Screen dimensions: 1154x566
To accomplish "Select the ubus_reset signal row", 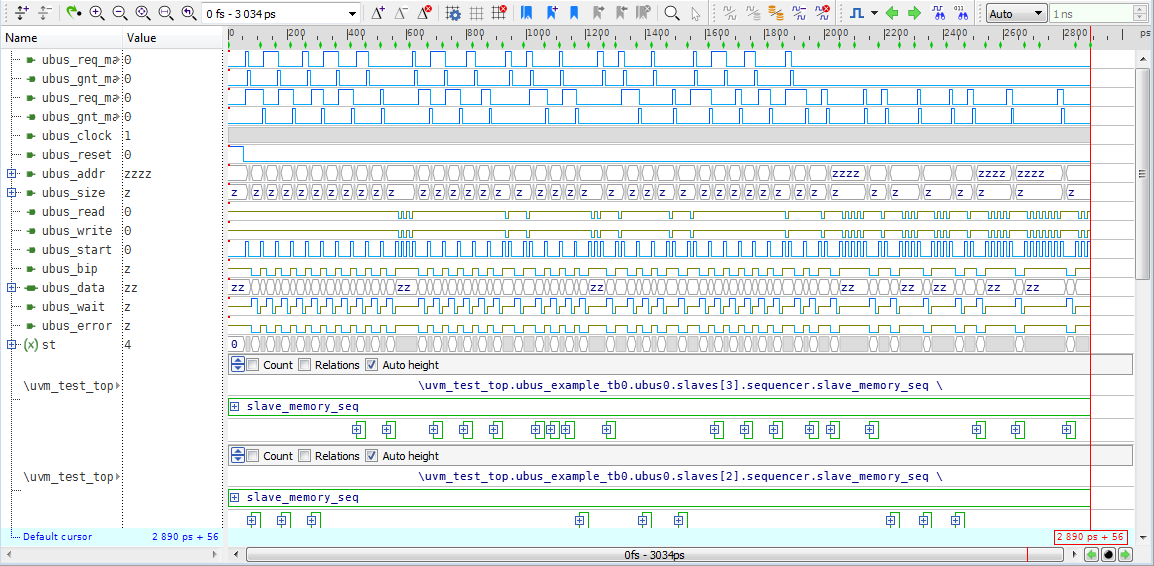I will point(77,155).
